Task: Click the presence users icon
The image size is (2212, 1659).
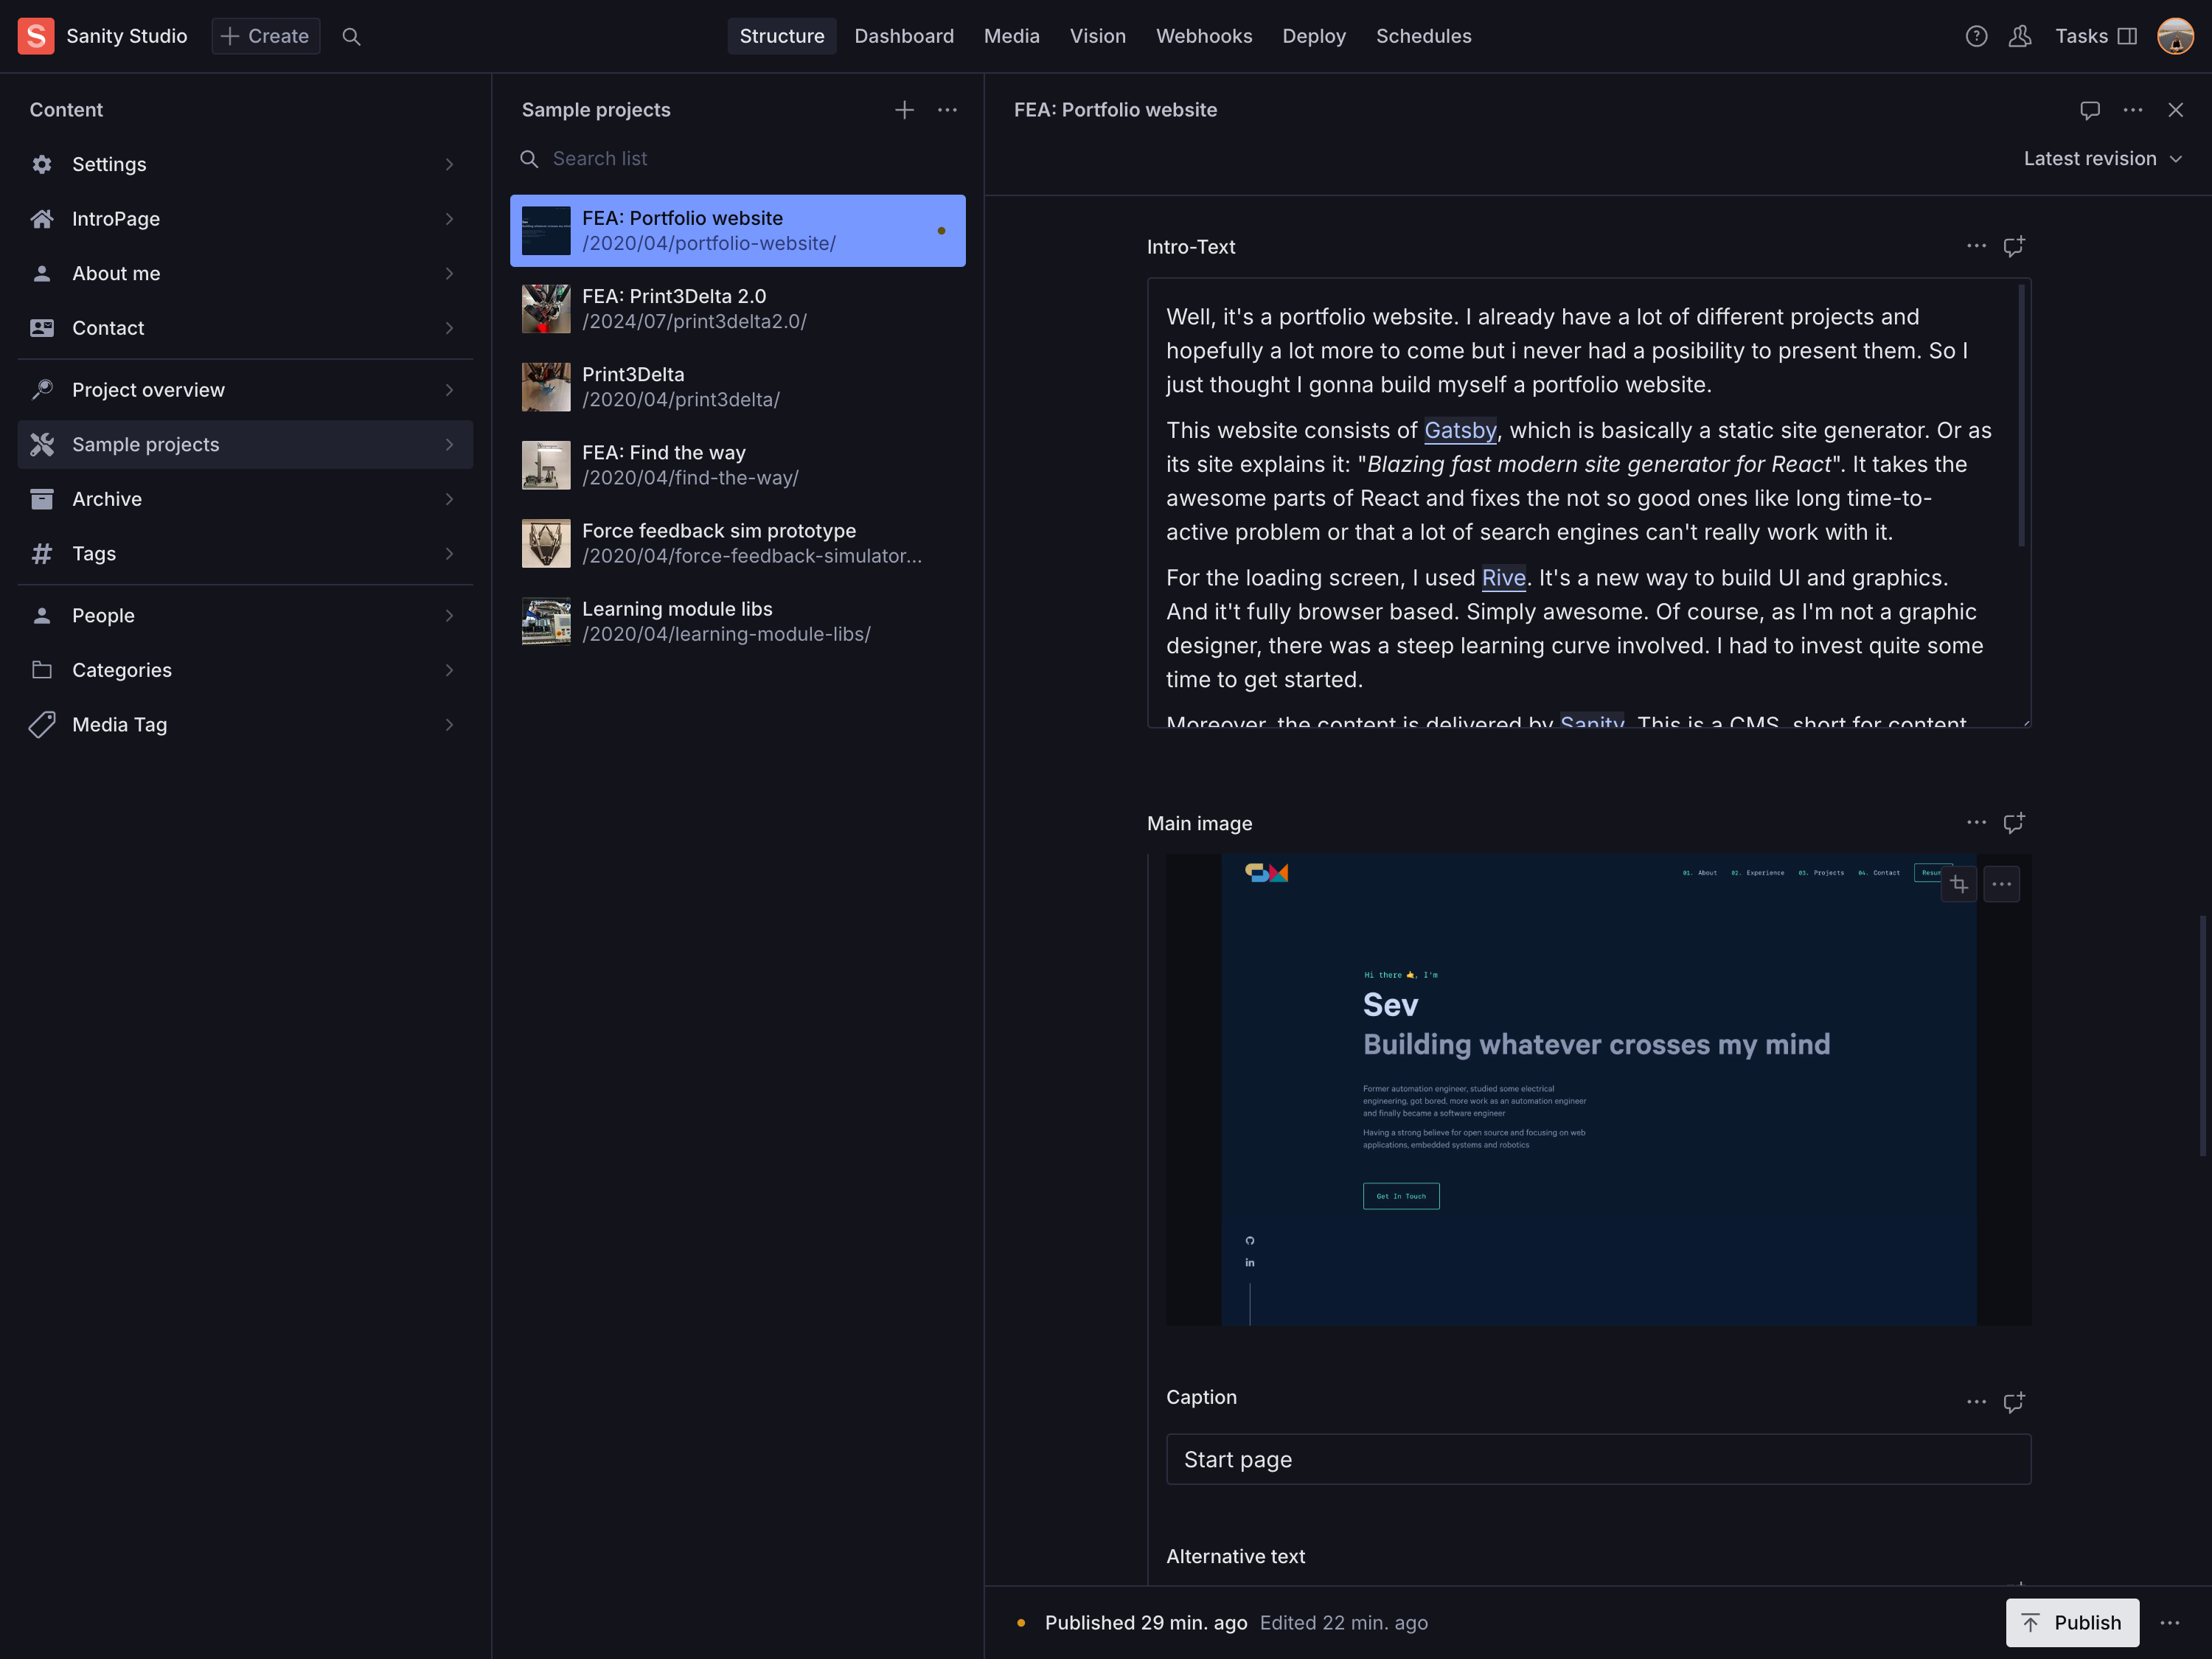Action: (2020, 36)
